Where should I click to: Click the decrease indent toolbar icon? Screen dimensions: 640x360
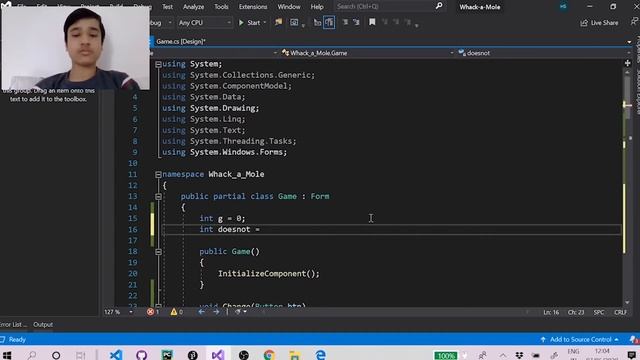click(x=345, y=22)
